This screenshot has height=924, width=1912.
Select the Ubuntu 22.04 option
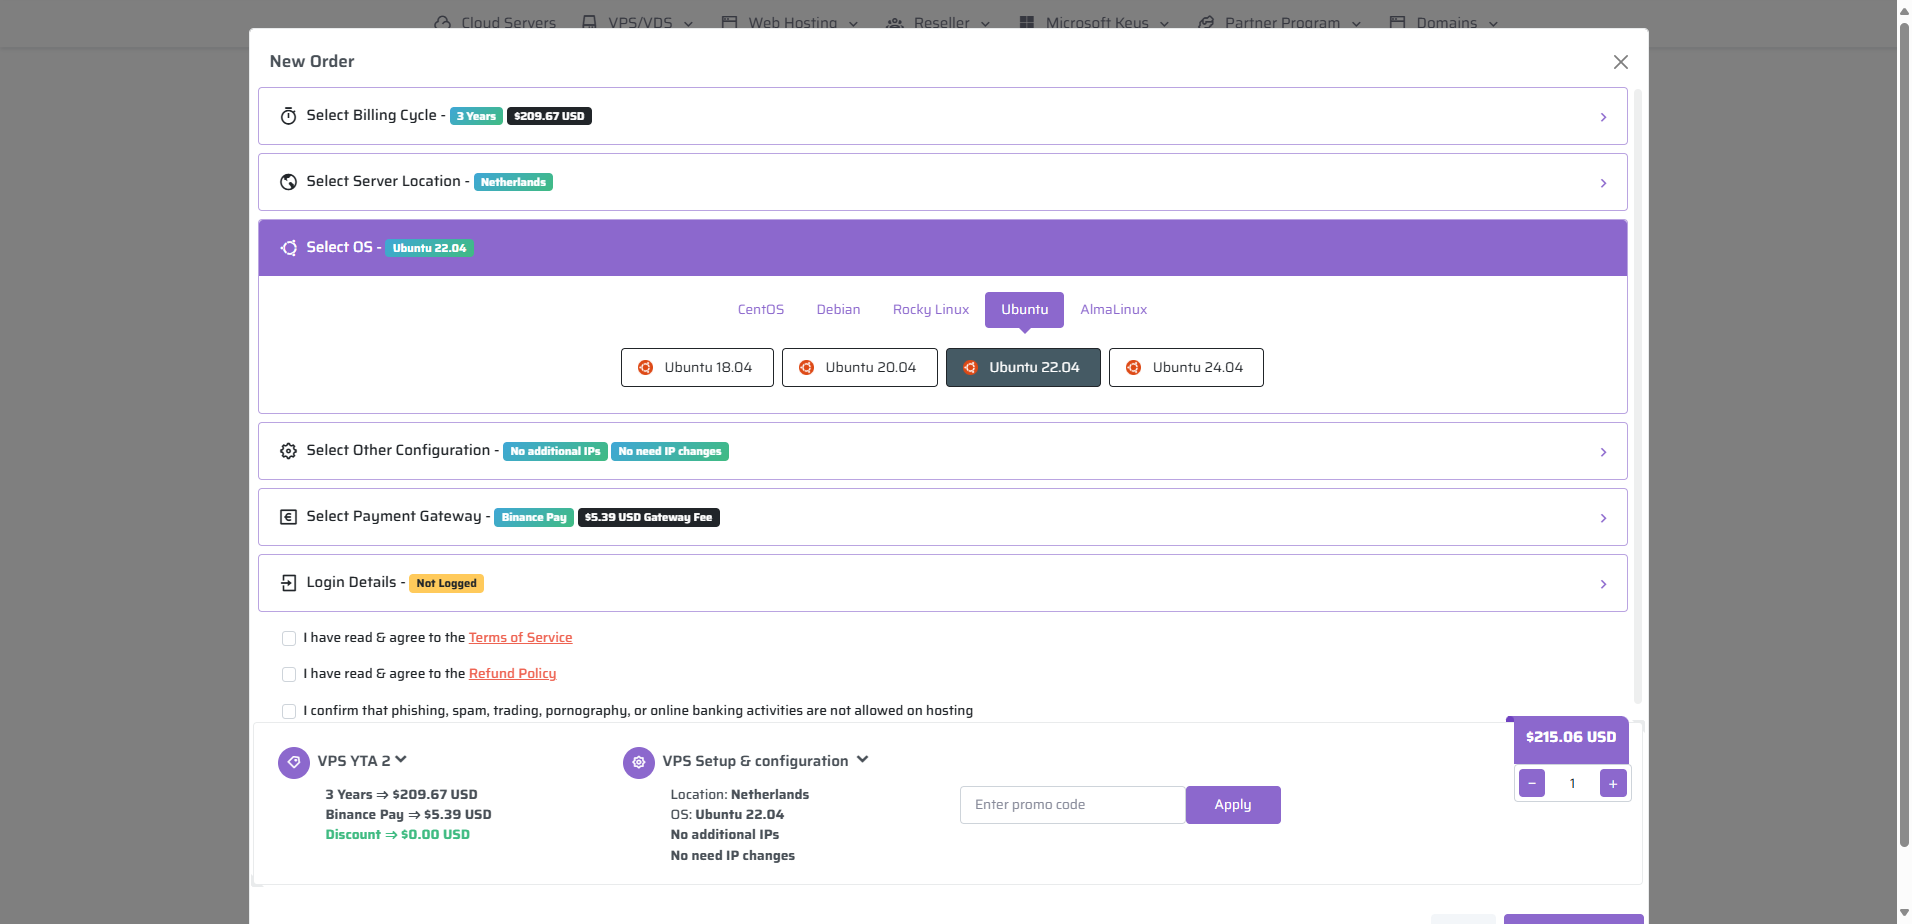(x=1023, y=367)
